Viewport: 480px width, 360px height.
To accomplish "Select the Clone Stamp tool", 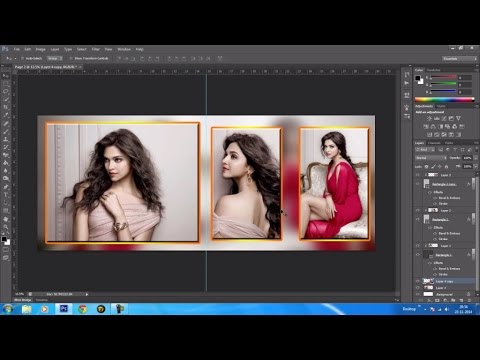I will [6, 139].
